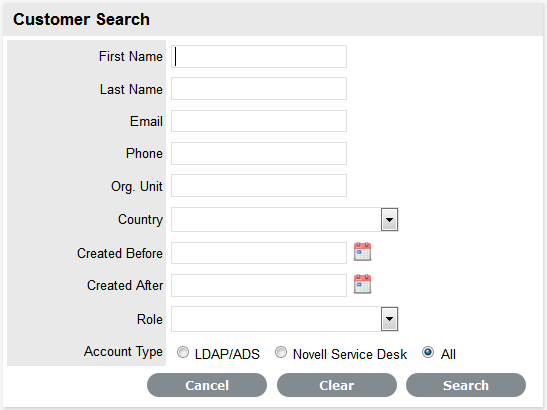Open the Created Before calendar picker
The width and height of the screenshot is (547, 410).
point(362,252)
